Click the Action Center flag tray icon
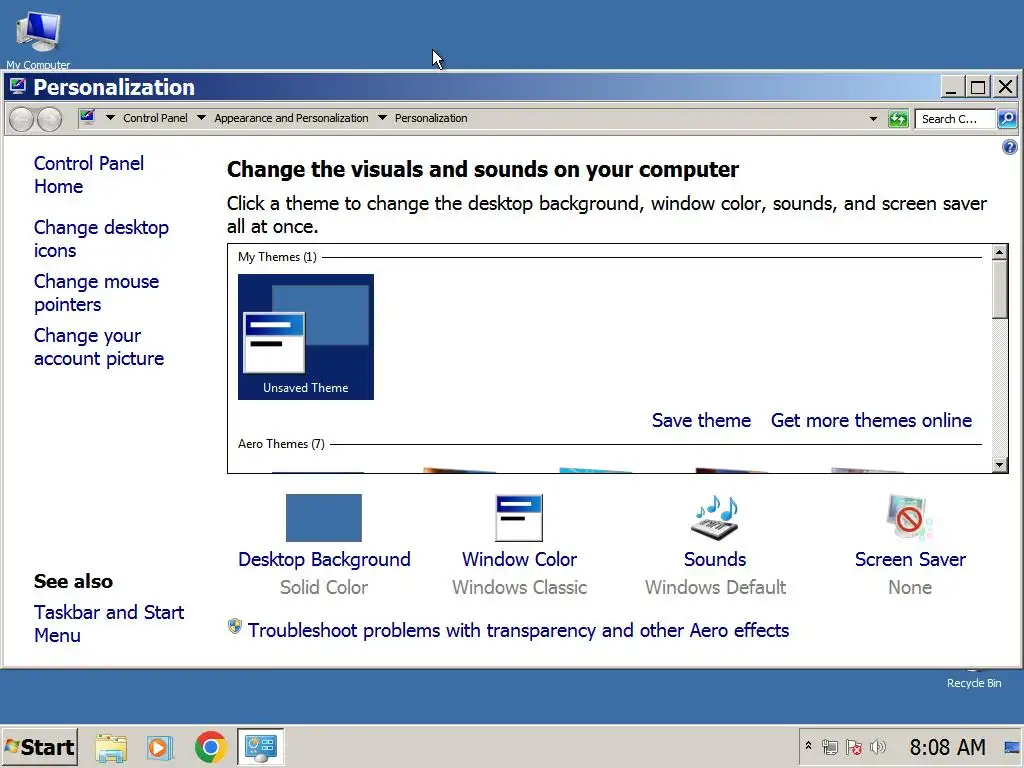 point(854,747)
